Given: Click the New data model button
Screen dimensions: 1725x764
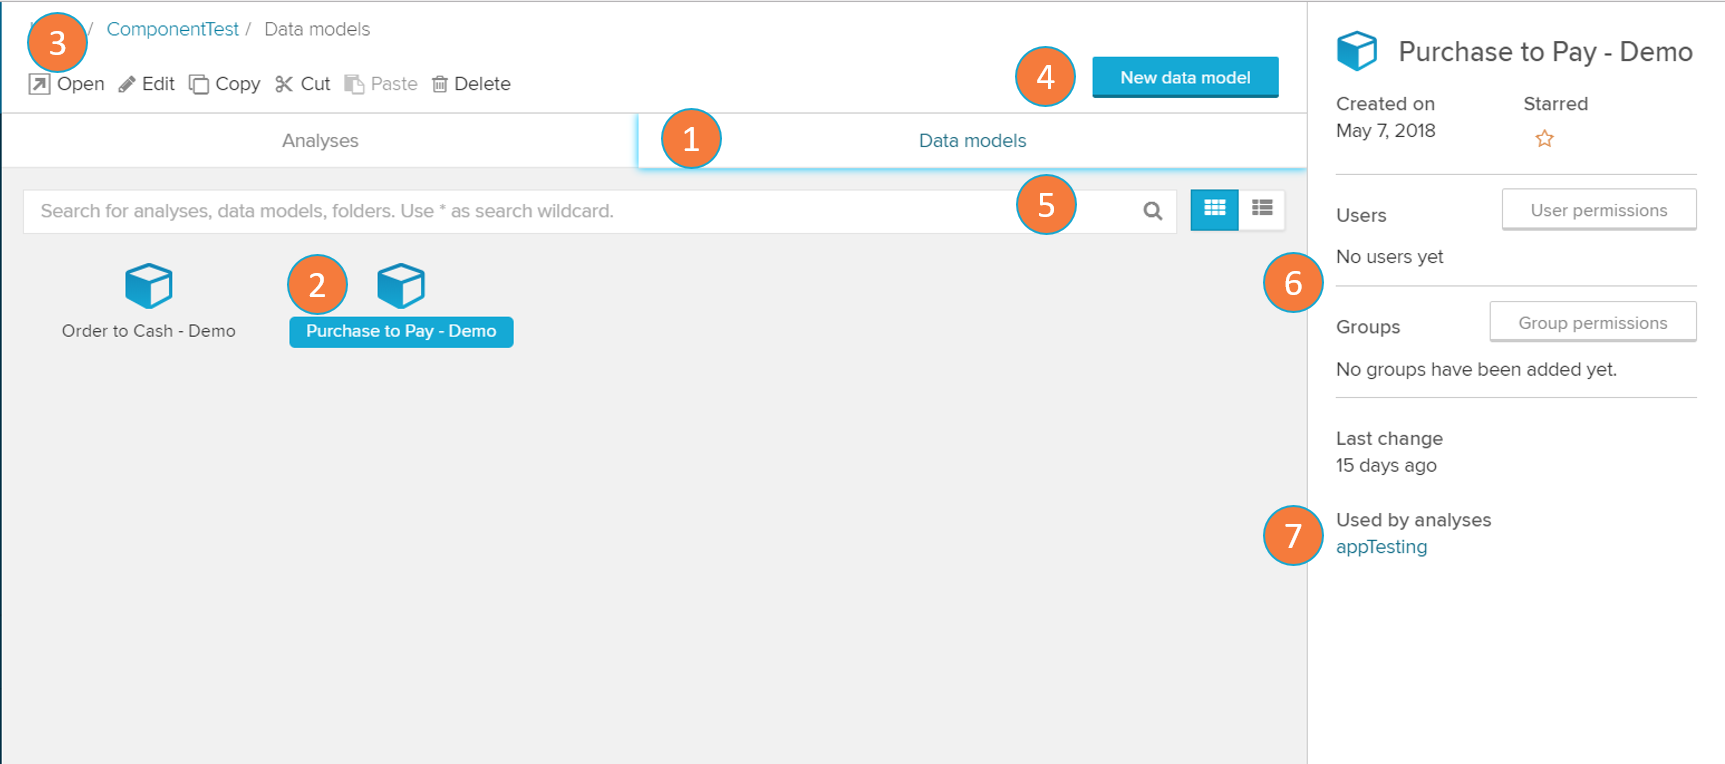Looking at the screenshot, I should (x=1185, y=77).
